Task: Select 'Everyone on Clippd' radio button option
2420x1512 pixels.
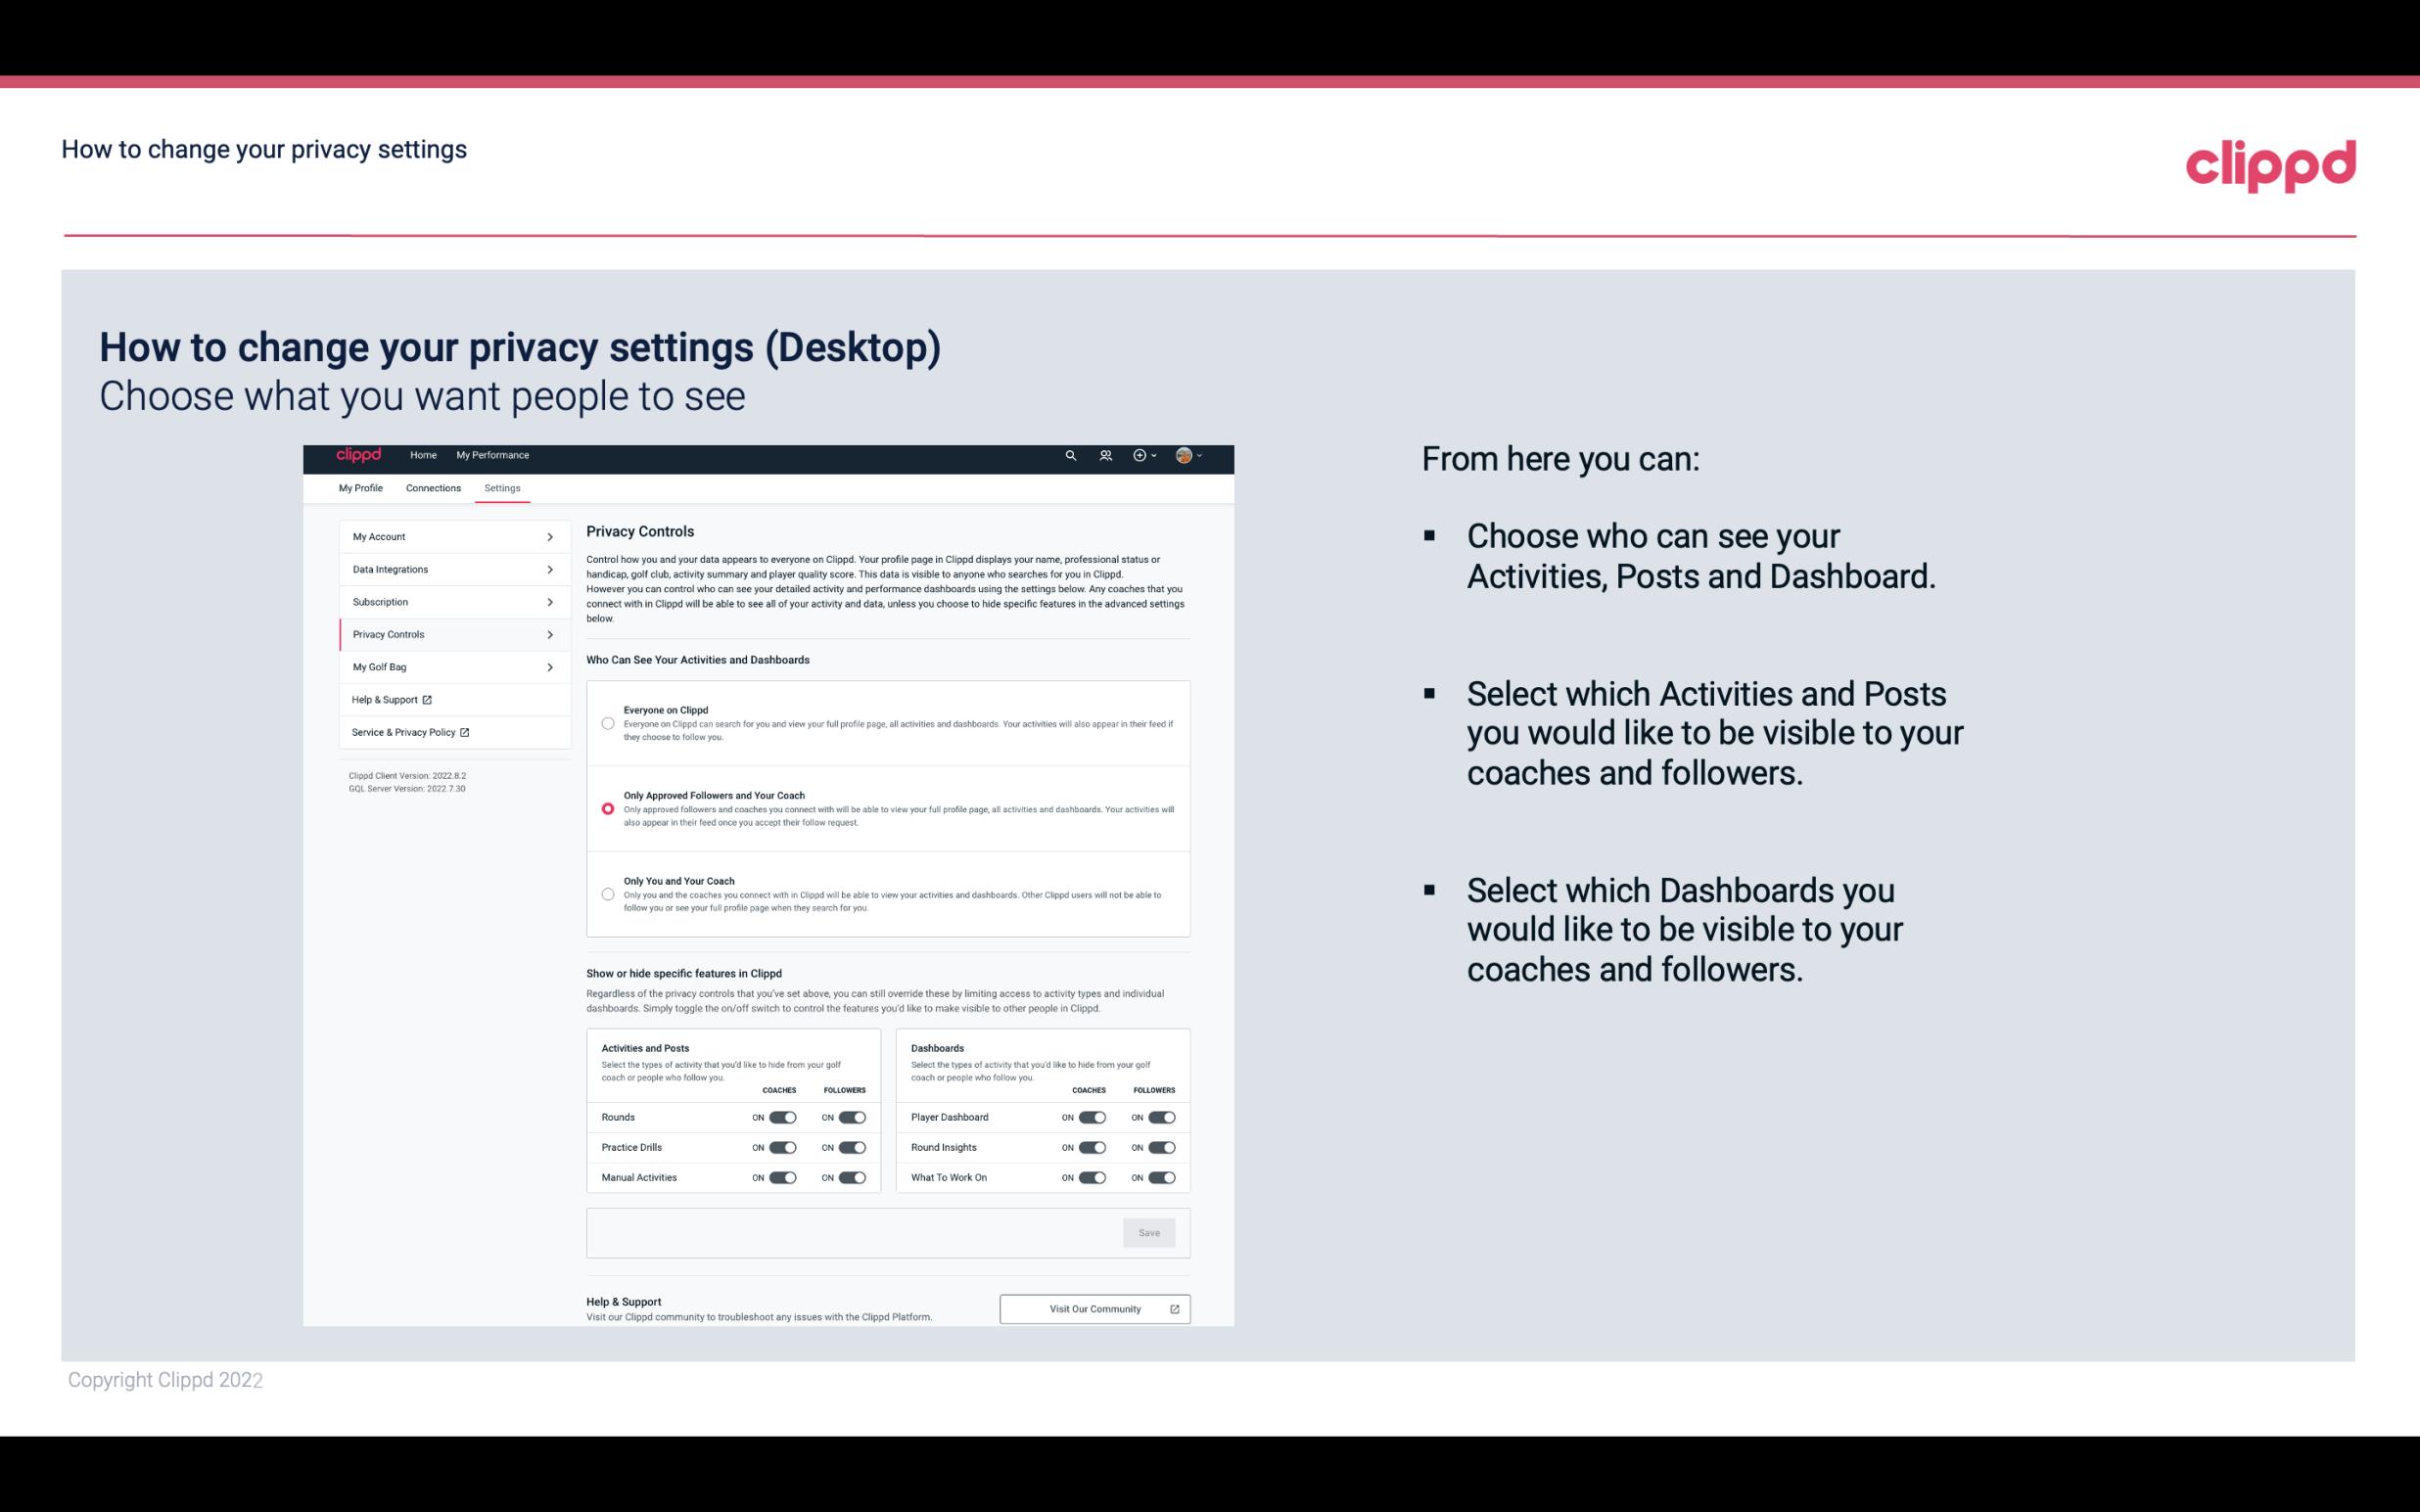Action: (x=606, y=723)
